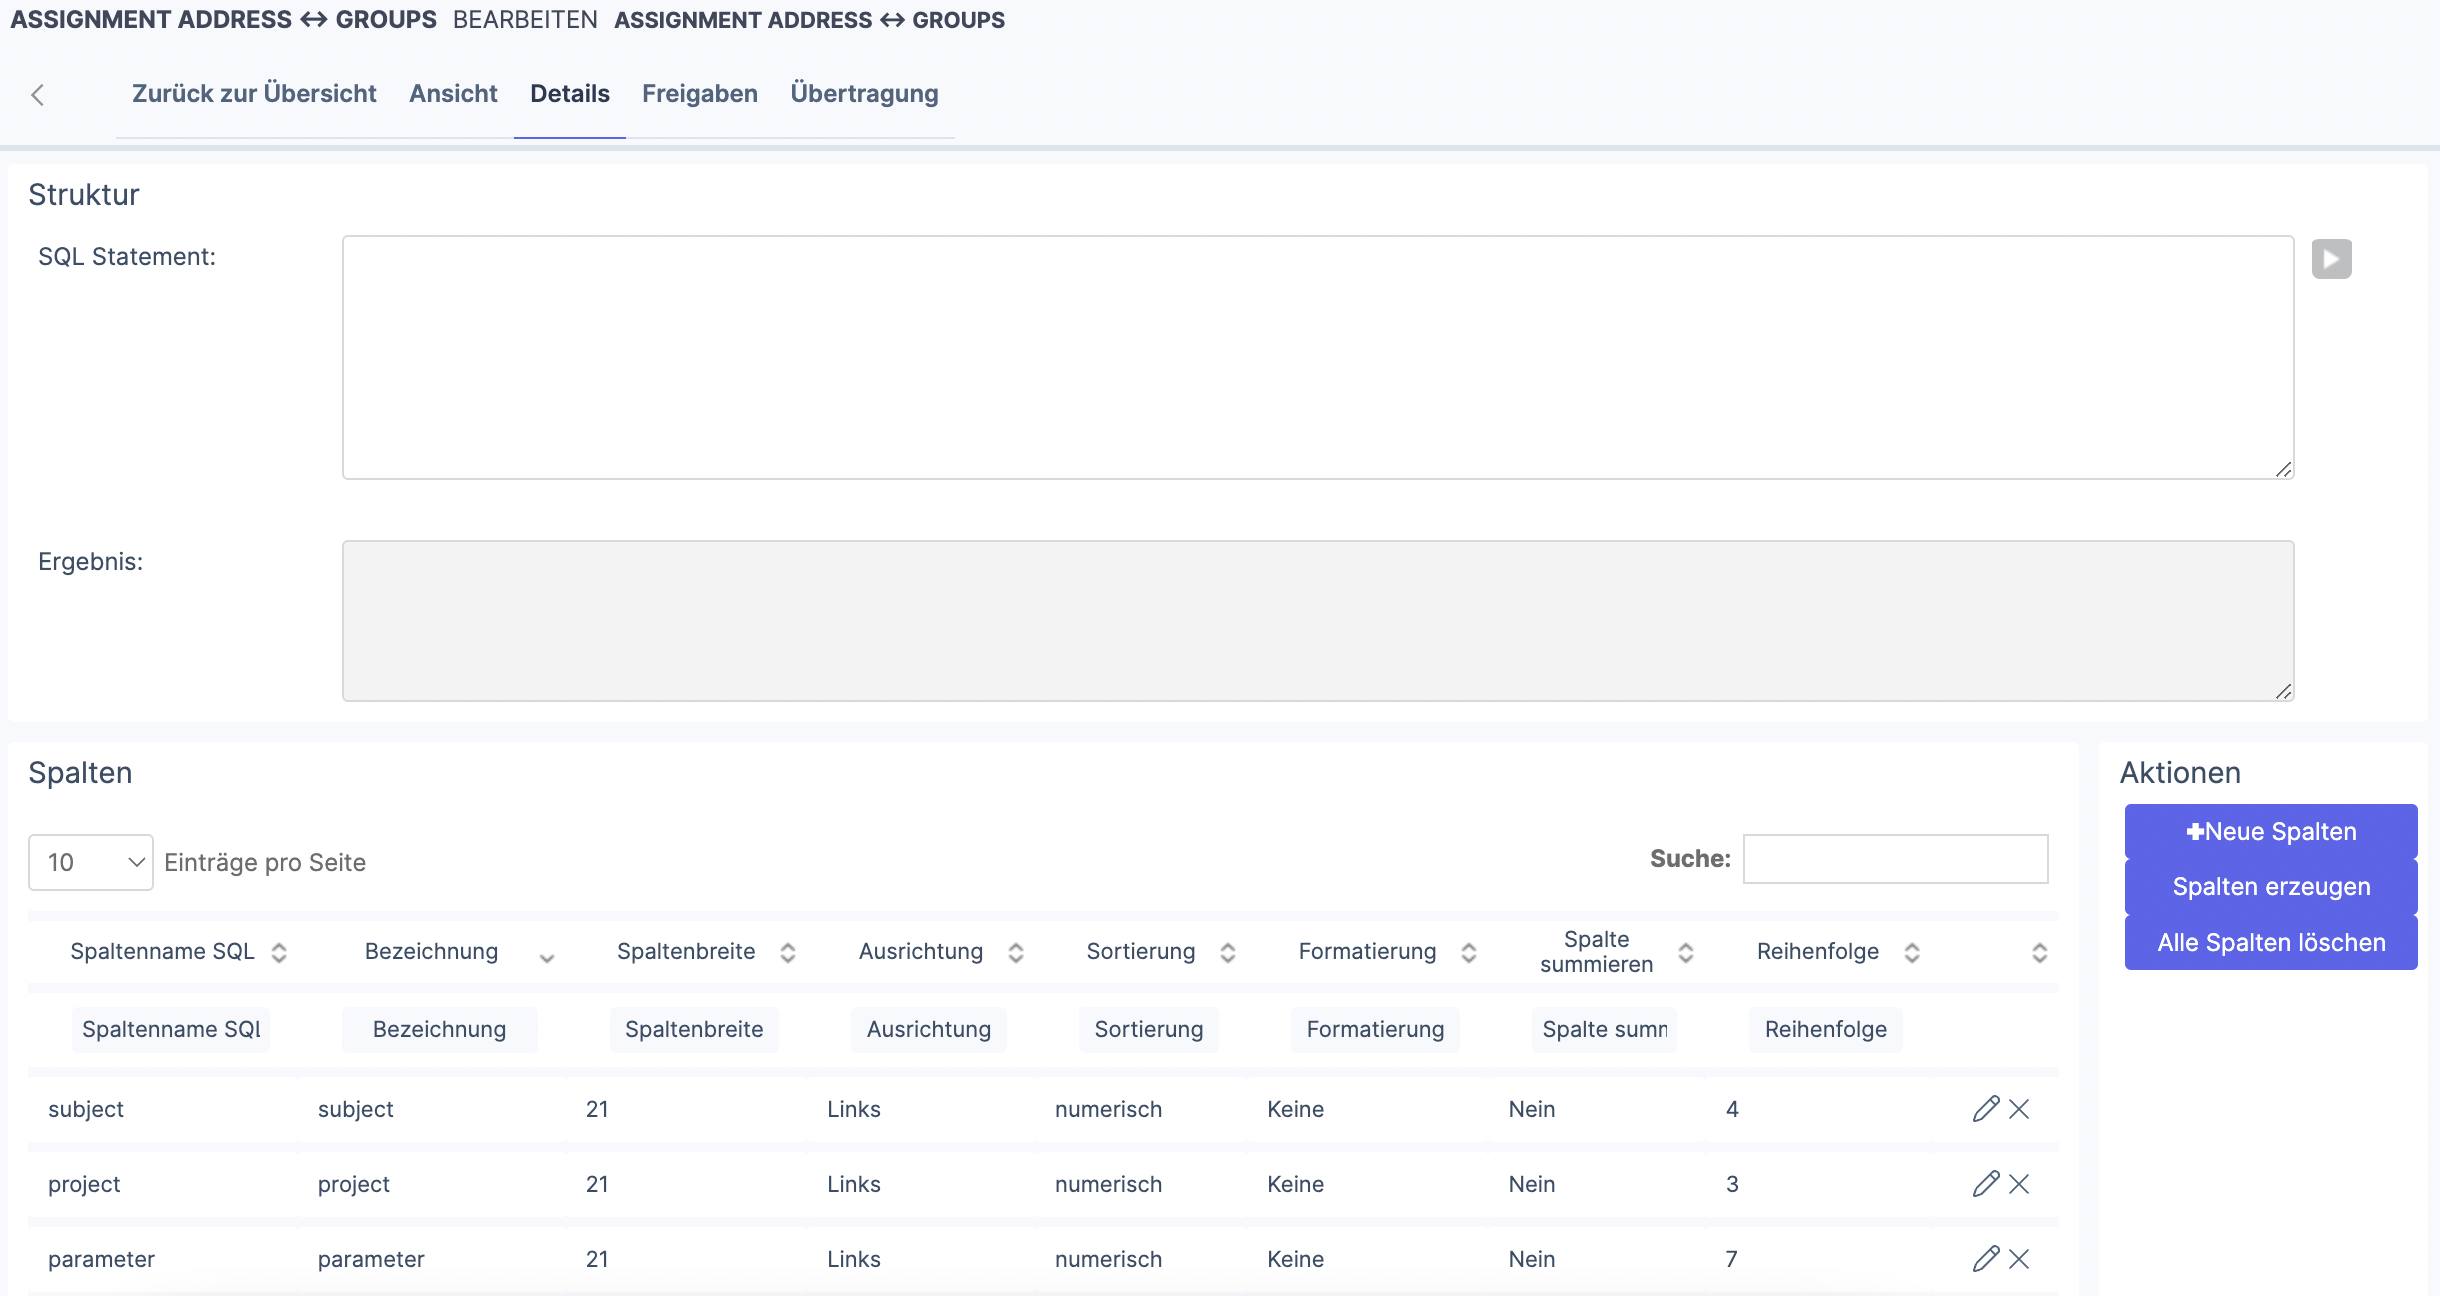The height and width of the screenshot is (1296, 2440).
Task: Edit the project row pencil icon
Action: 1985,1184
